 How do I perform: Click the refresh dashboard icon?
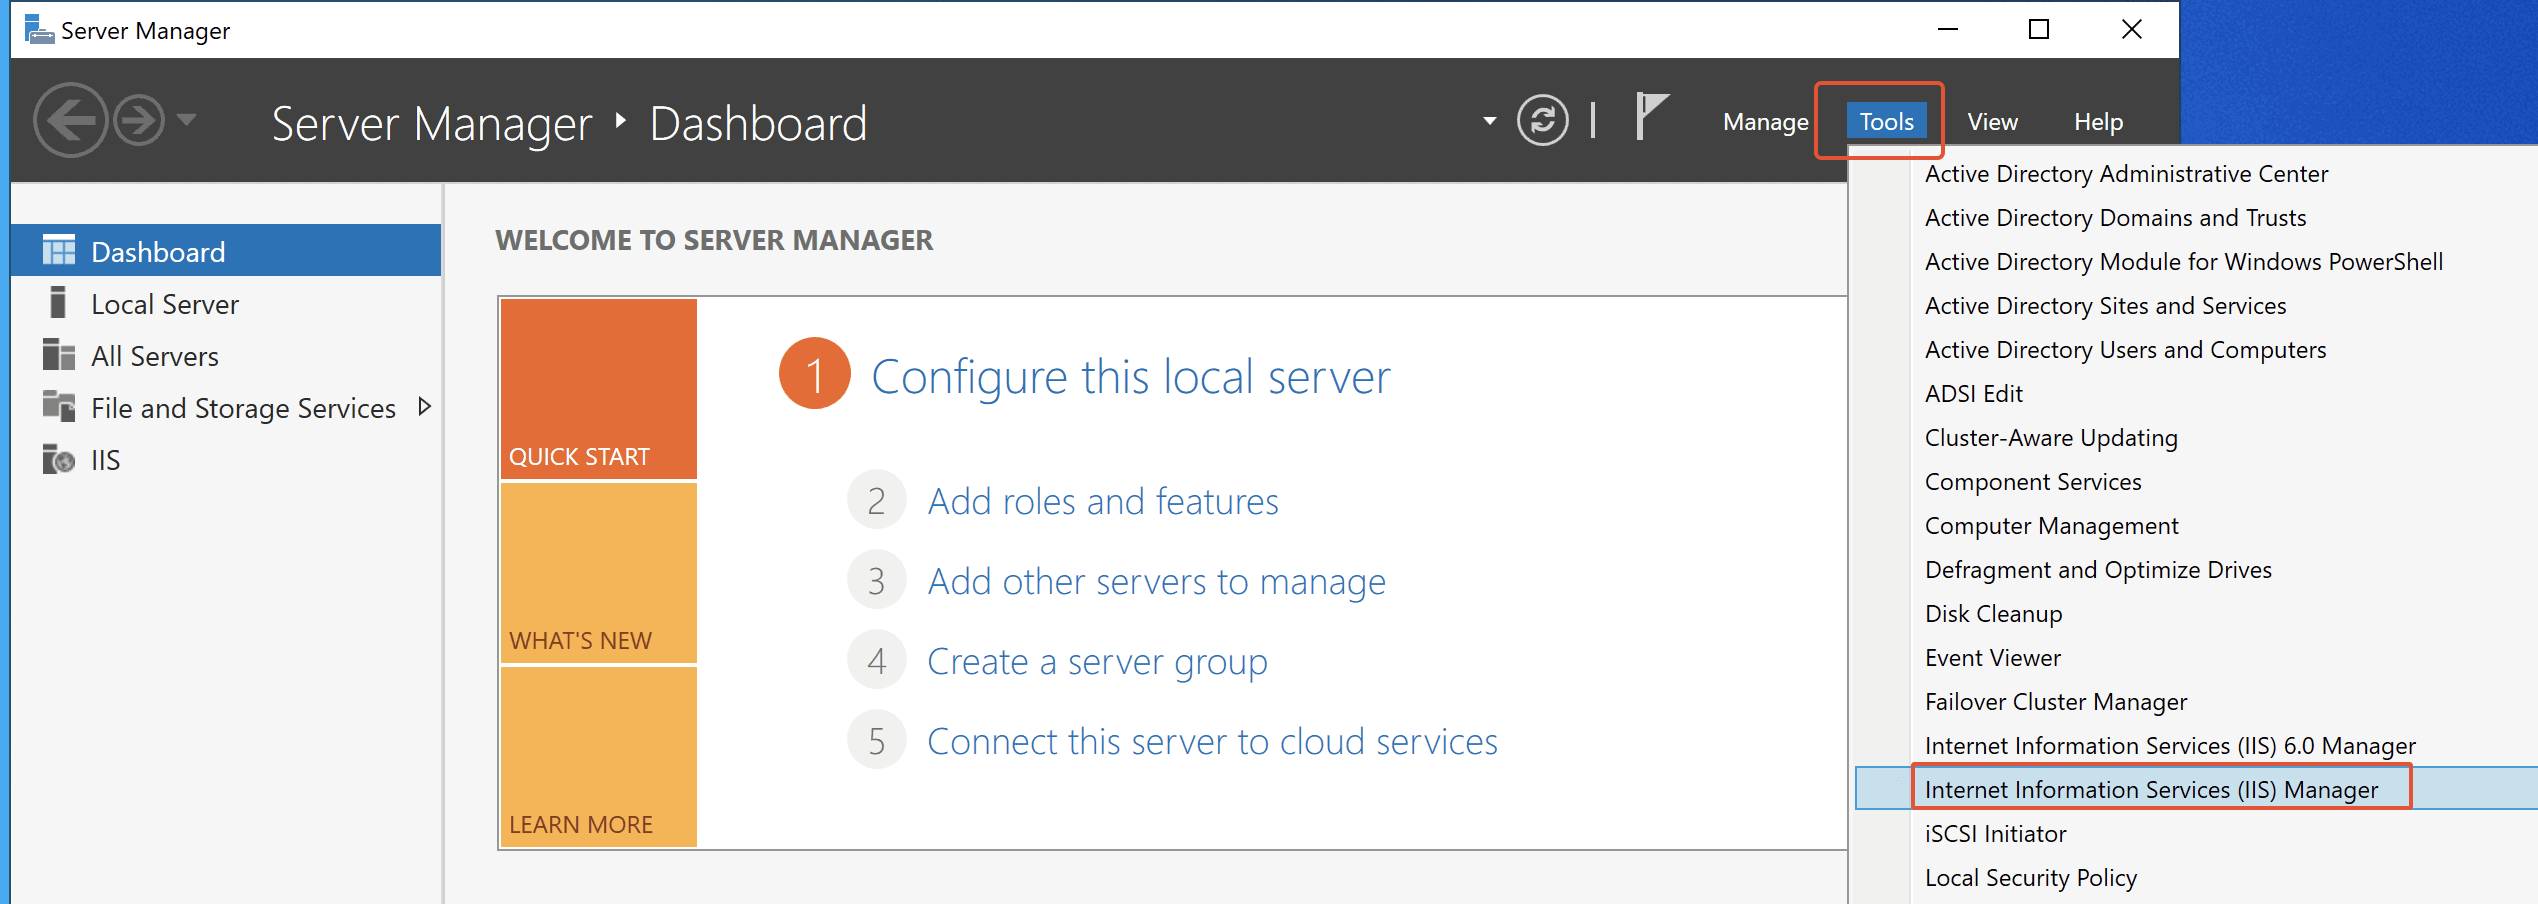click(x=1543, y=121)
